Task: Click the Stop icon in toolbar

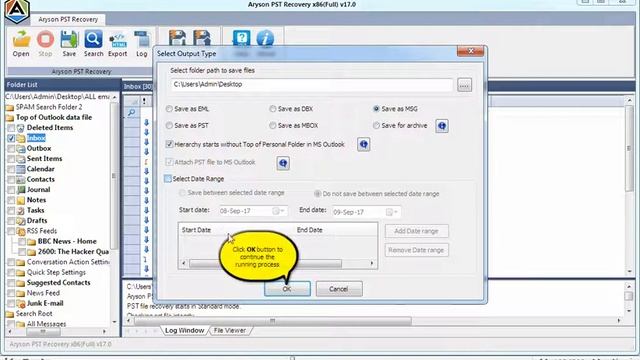Action: tap(45, 40)
